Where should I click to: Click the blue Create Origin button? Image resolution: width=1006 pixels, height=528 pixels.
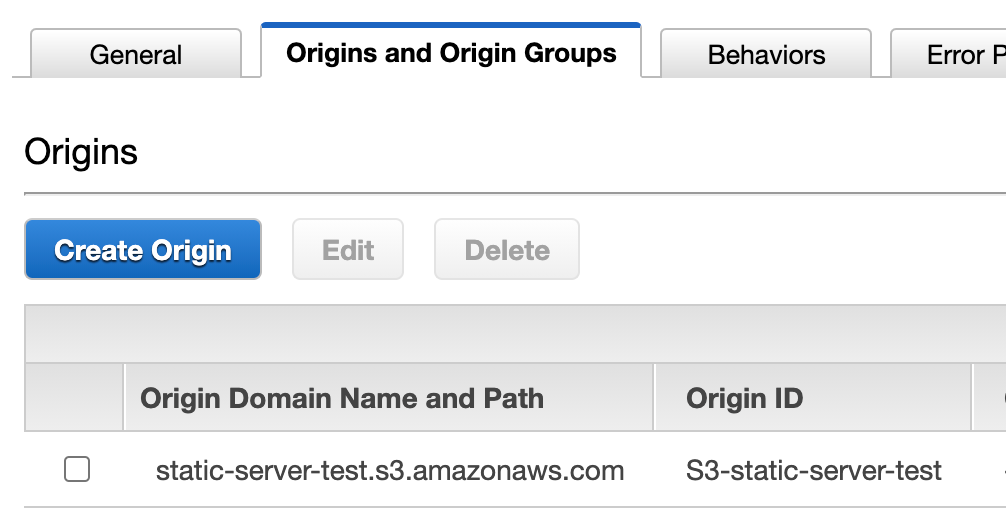pos(143,249)
